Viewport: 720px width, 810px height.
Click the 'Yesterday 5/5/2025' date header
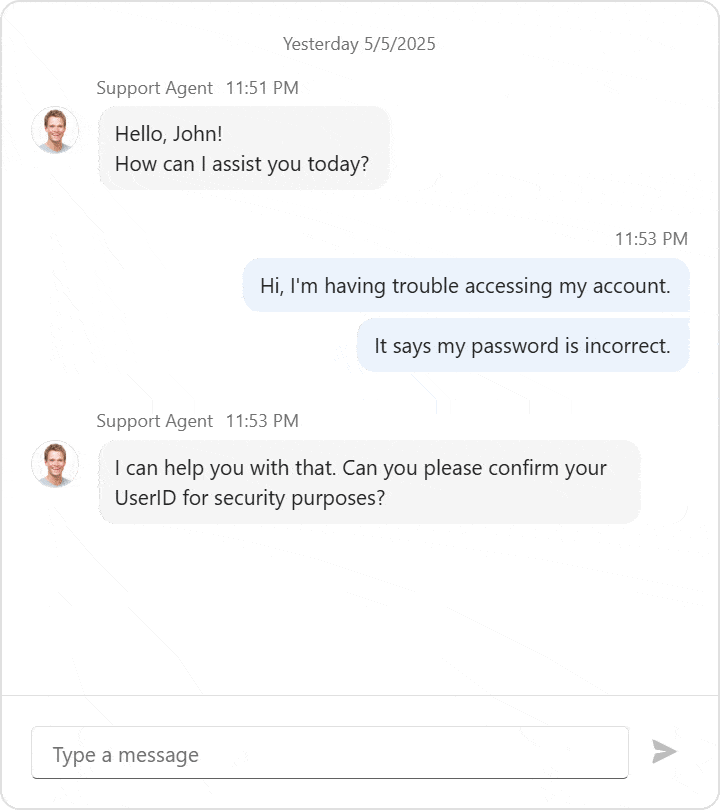pos(360,43)
